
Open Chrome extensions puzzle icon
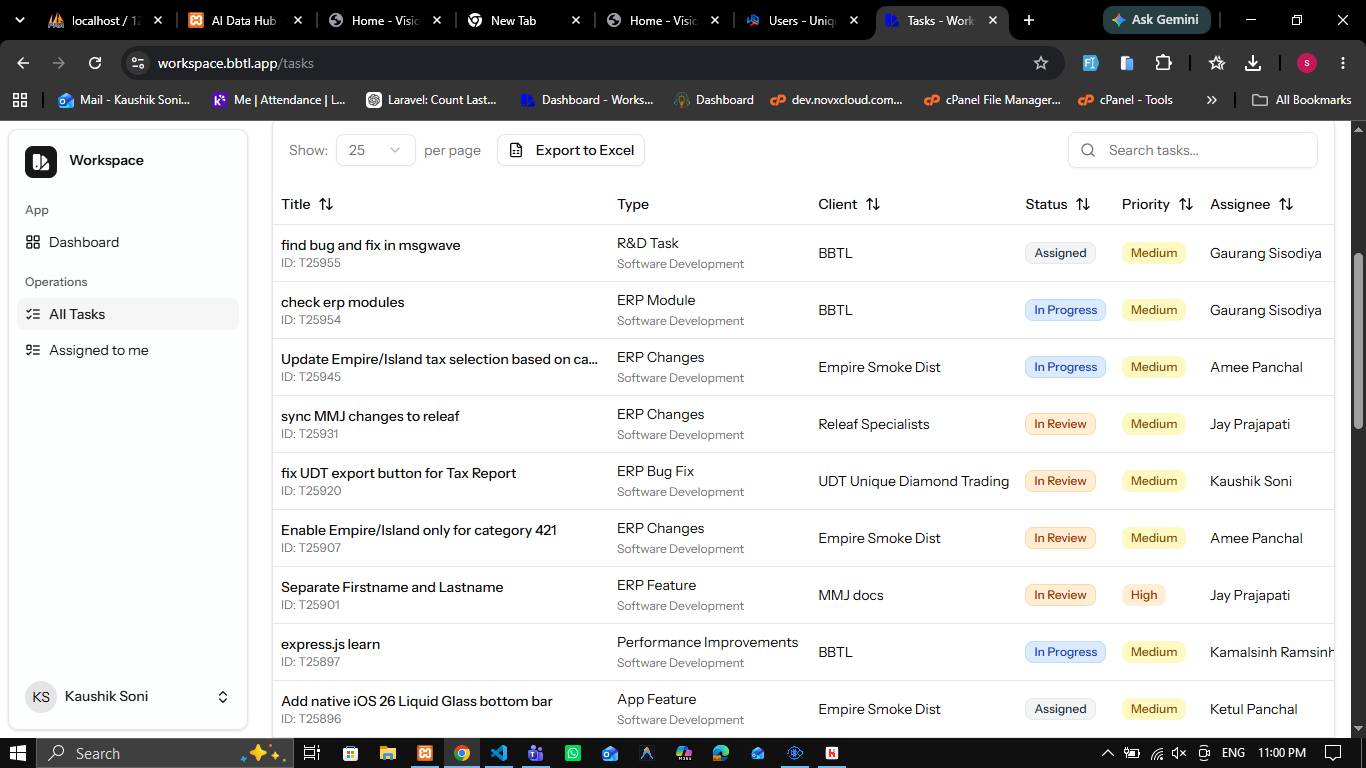pyautogui.click(x=1163, y=63)
